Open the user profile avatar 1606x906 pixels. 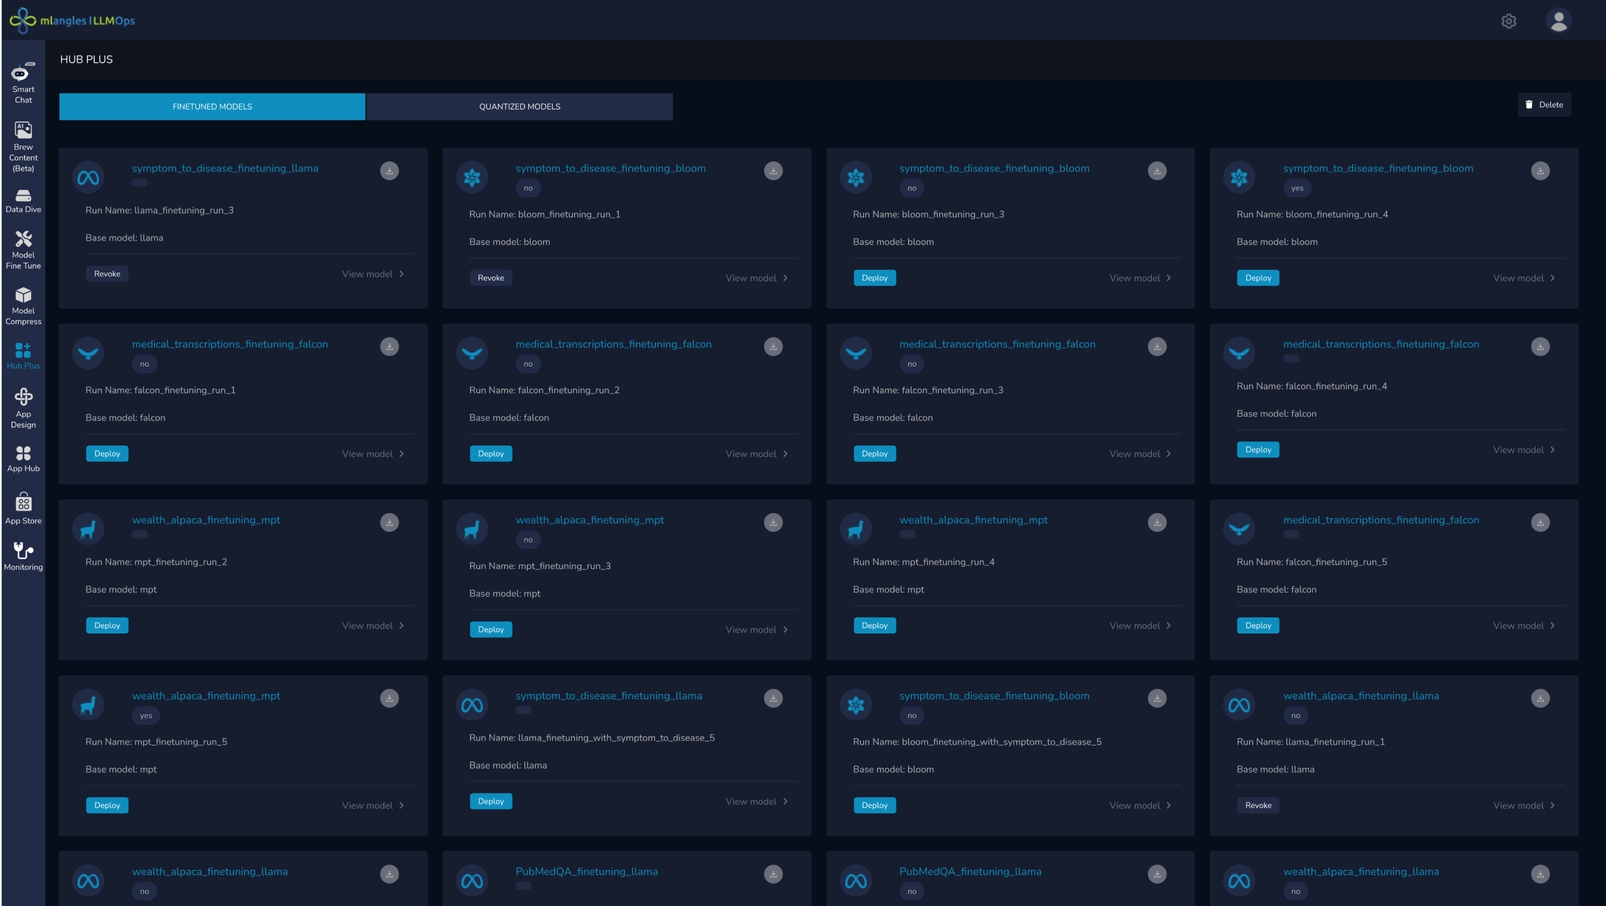[x=1557, y=21]
